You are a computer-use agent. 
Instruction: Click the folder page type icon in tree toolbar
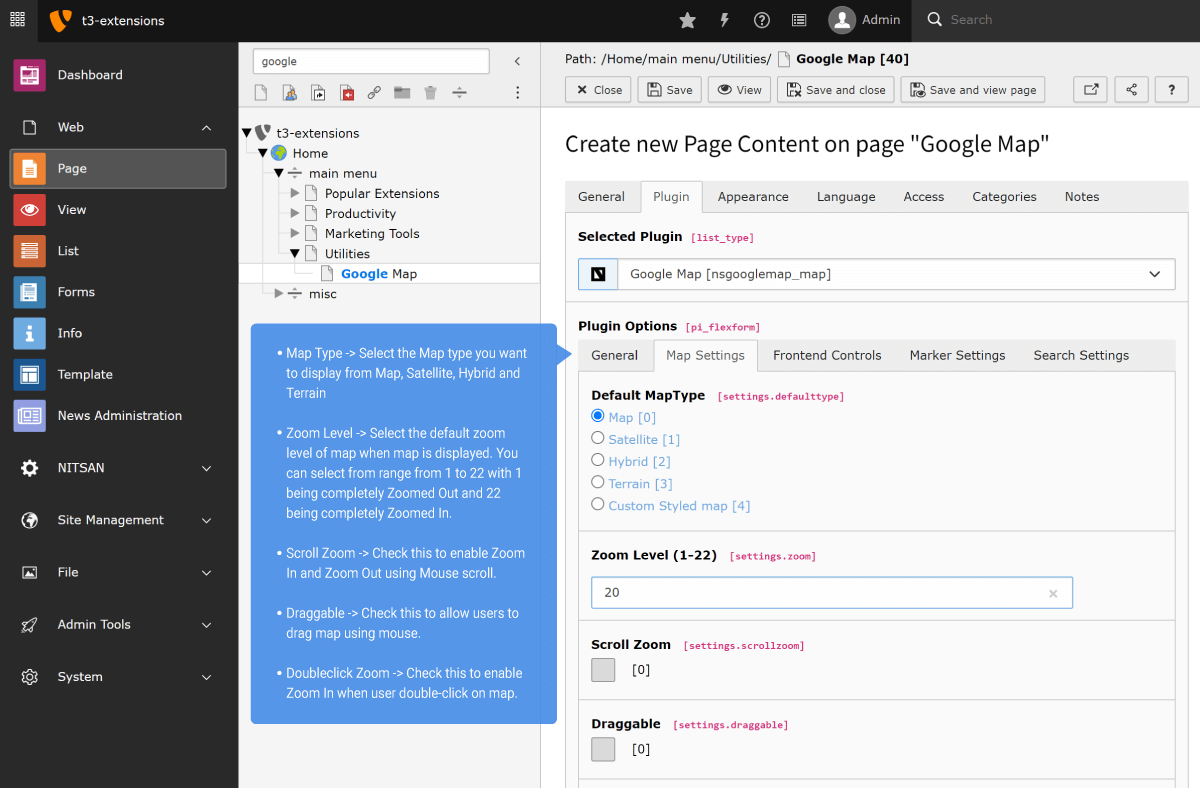coord(402,93)
